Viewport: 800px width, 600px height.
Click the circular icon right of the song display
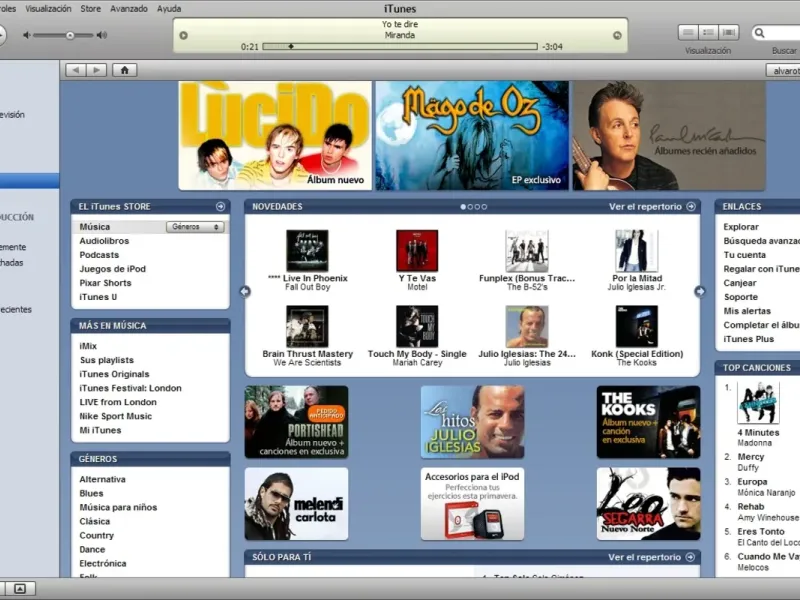[617, 35]
